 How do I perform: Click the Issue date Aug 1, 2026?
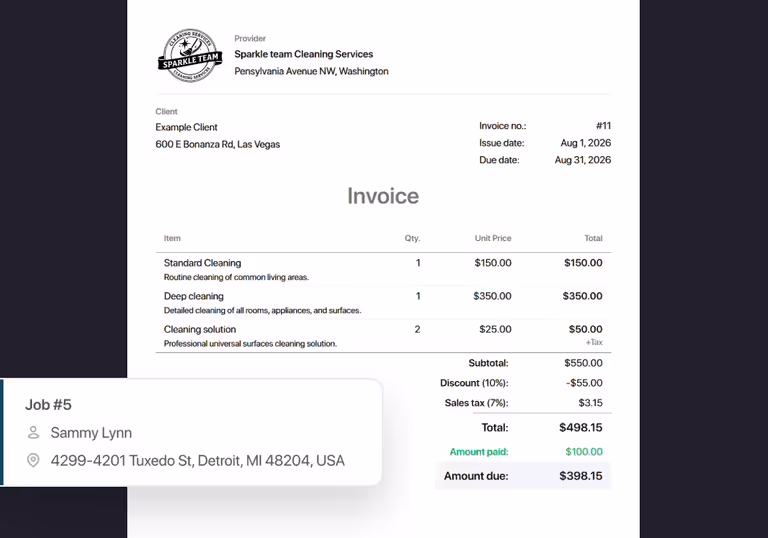[586, 143]
